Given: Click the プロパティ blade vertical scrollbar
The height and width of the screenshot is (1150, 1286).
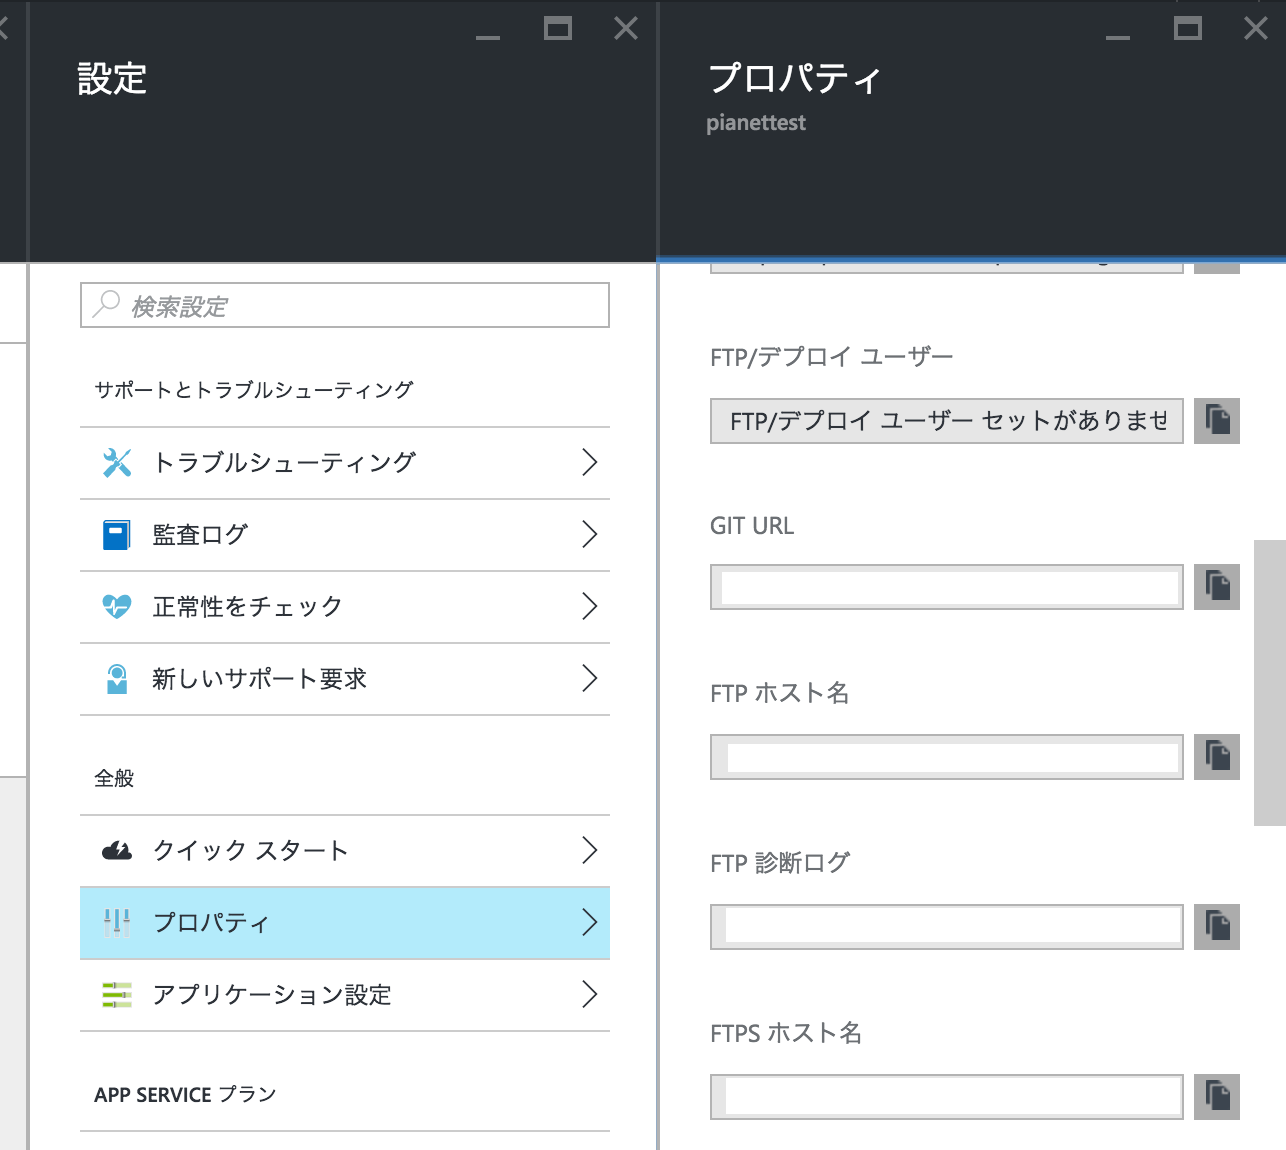Looking at the screenshot, I should coord(1270,683).
